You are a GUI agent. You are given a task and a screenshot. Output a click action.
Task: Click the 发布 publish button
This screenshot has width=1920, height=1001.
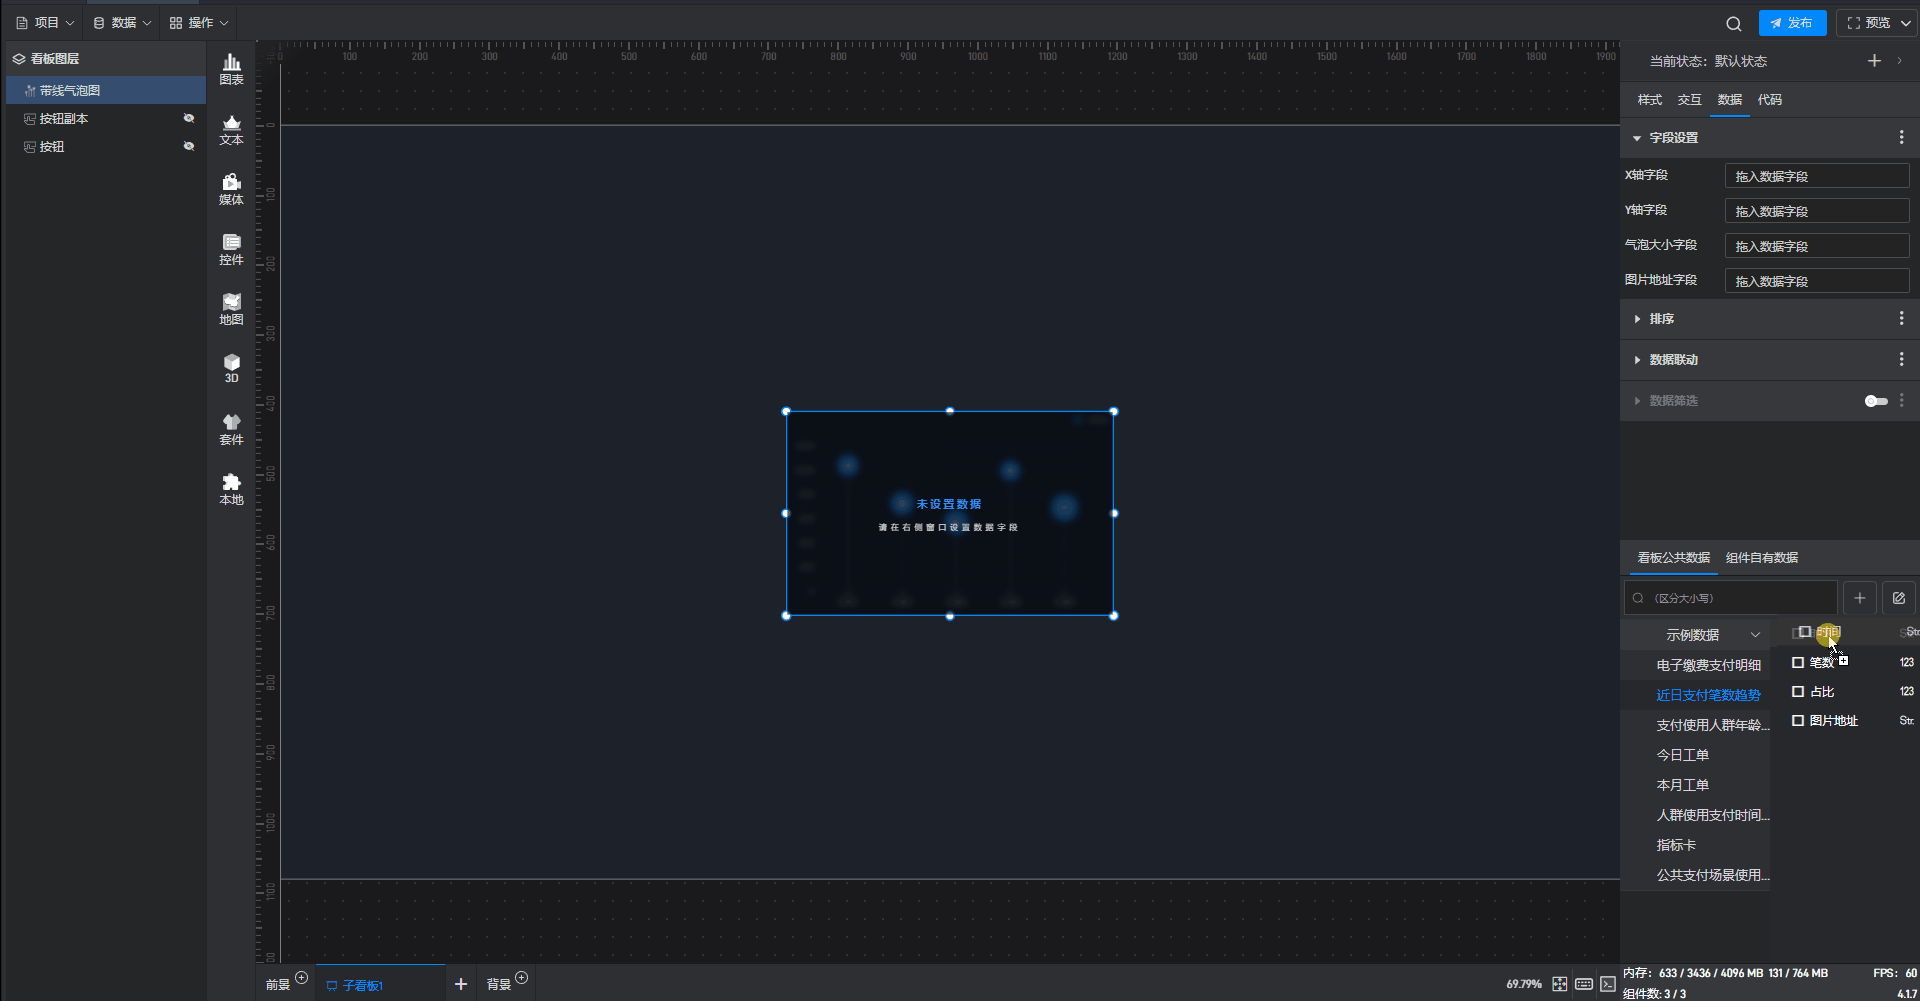tap(1792, 23)
